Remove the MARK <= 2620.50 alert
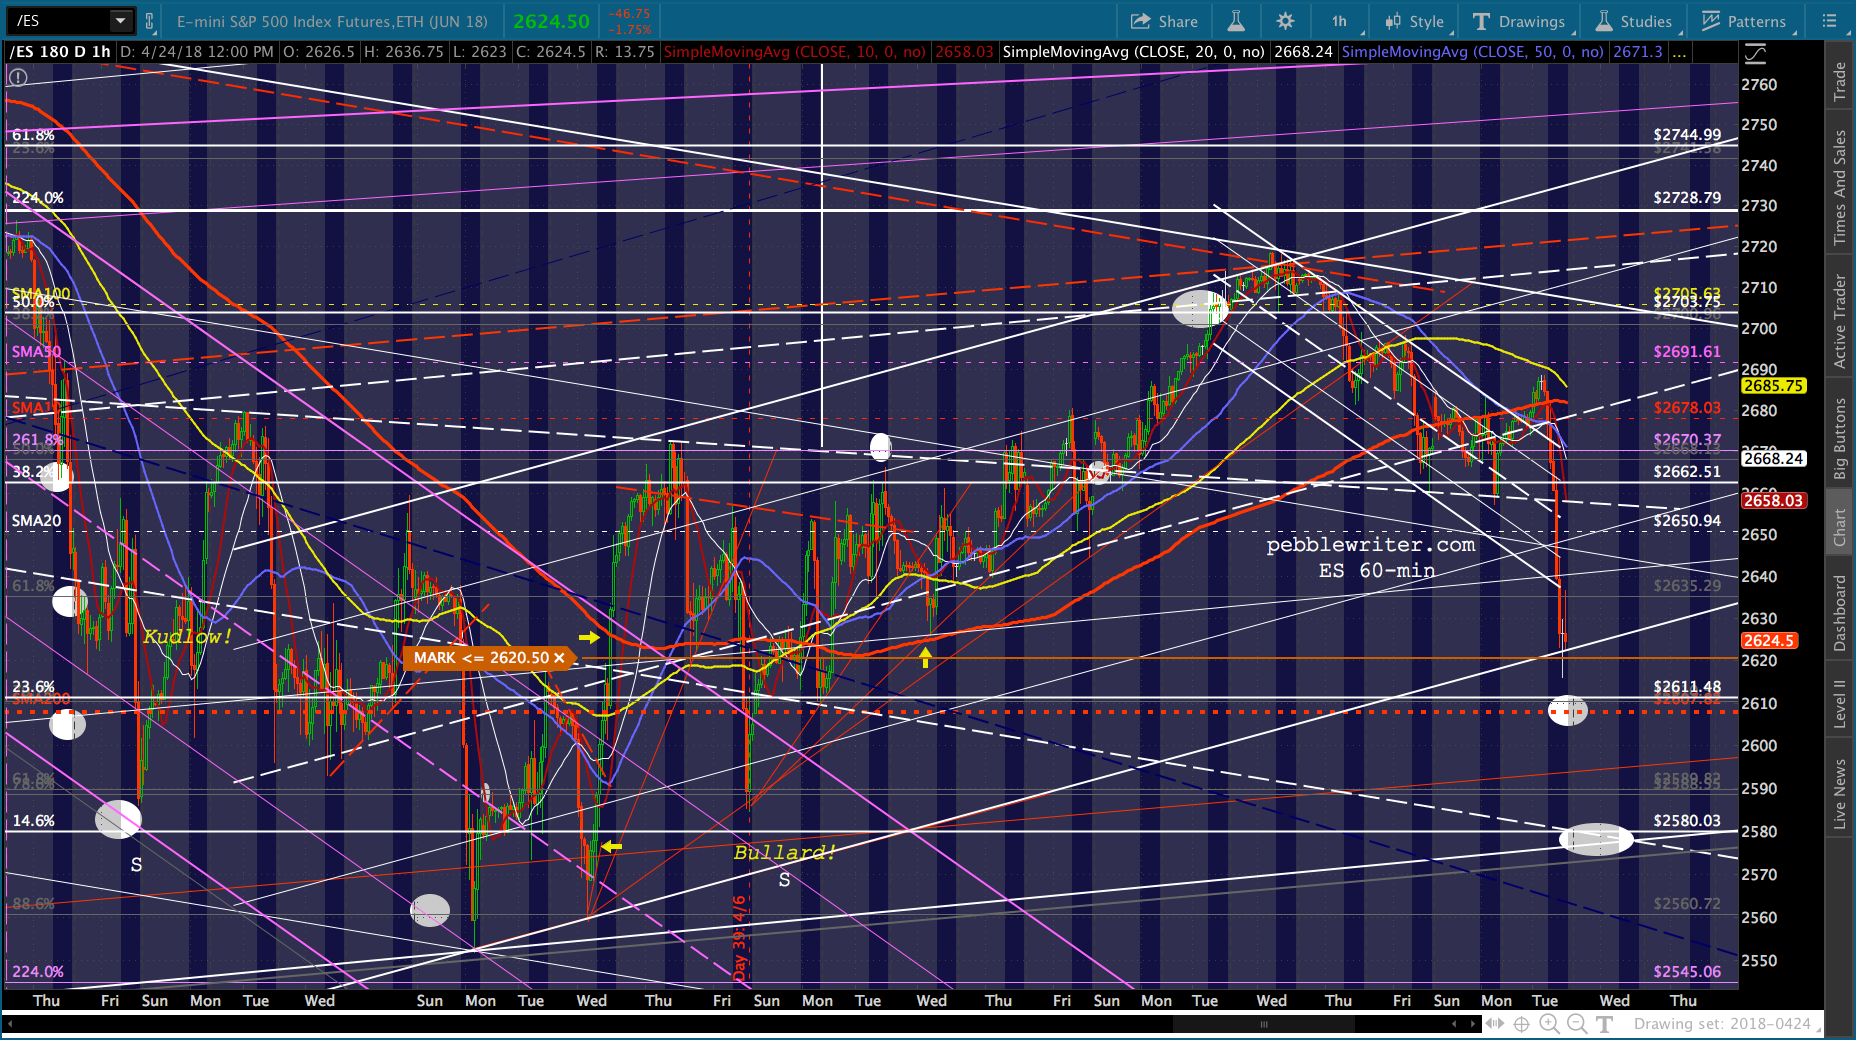This screenshot has width=1856, height=1040. [559, 658]
